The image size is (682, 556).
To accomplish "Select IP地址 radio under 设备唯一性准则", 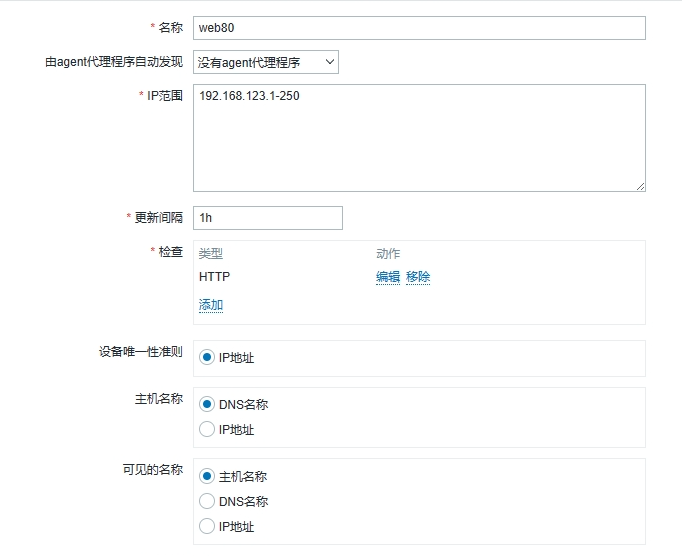I will click(207, 358).
